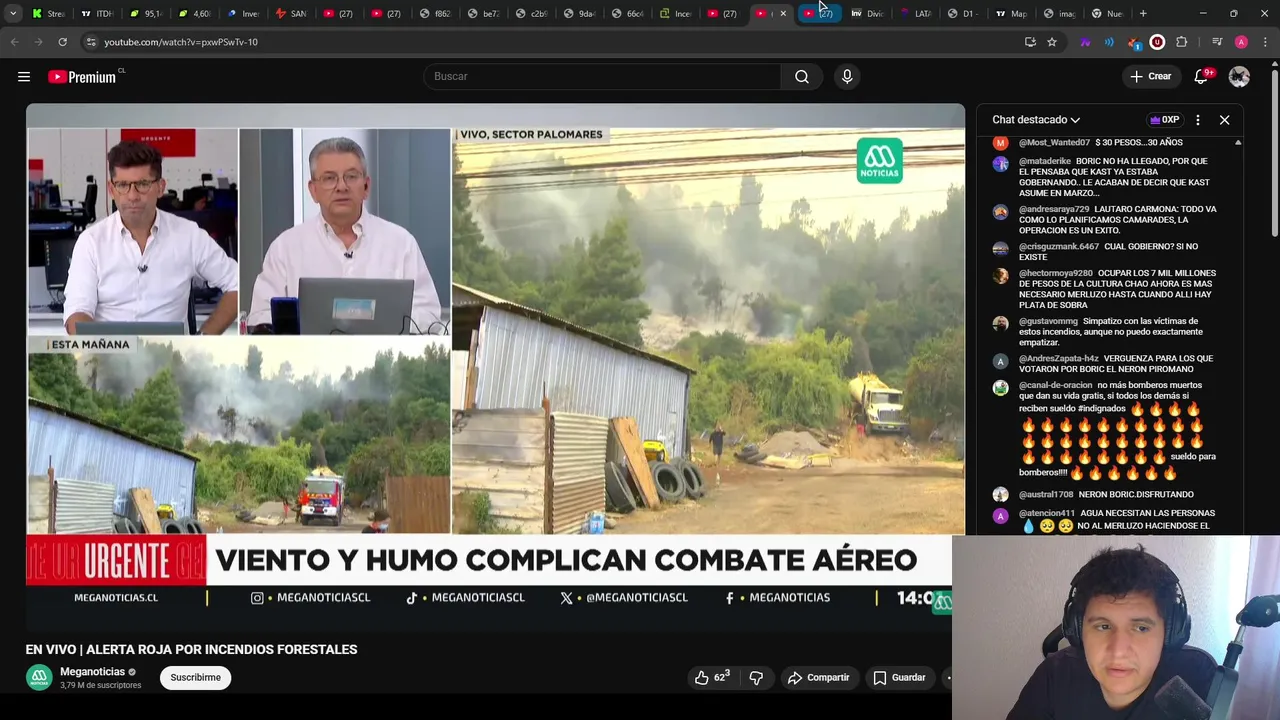Screen dimensions: 1280x720
Task: Open the blue sound-wave extension icon
Action: 1109,42
